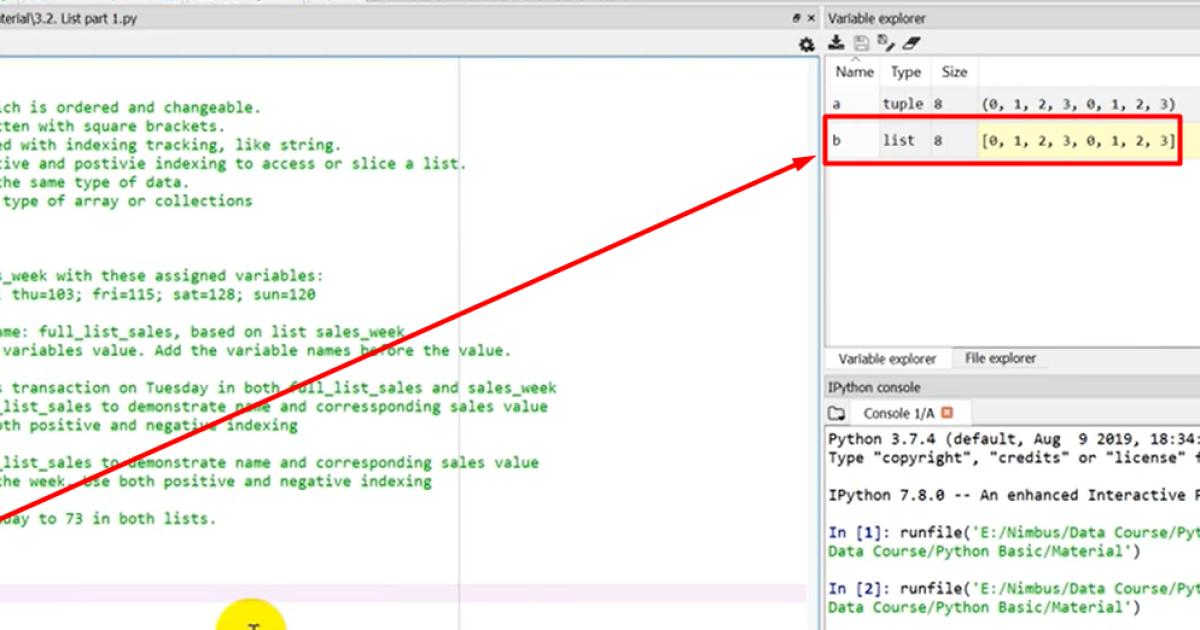Switch to the Variable explorer tab
Viewport: 1200px width, 630px height.
pyautogui.click(x=888, y=358)
